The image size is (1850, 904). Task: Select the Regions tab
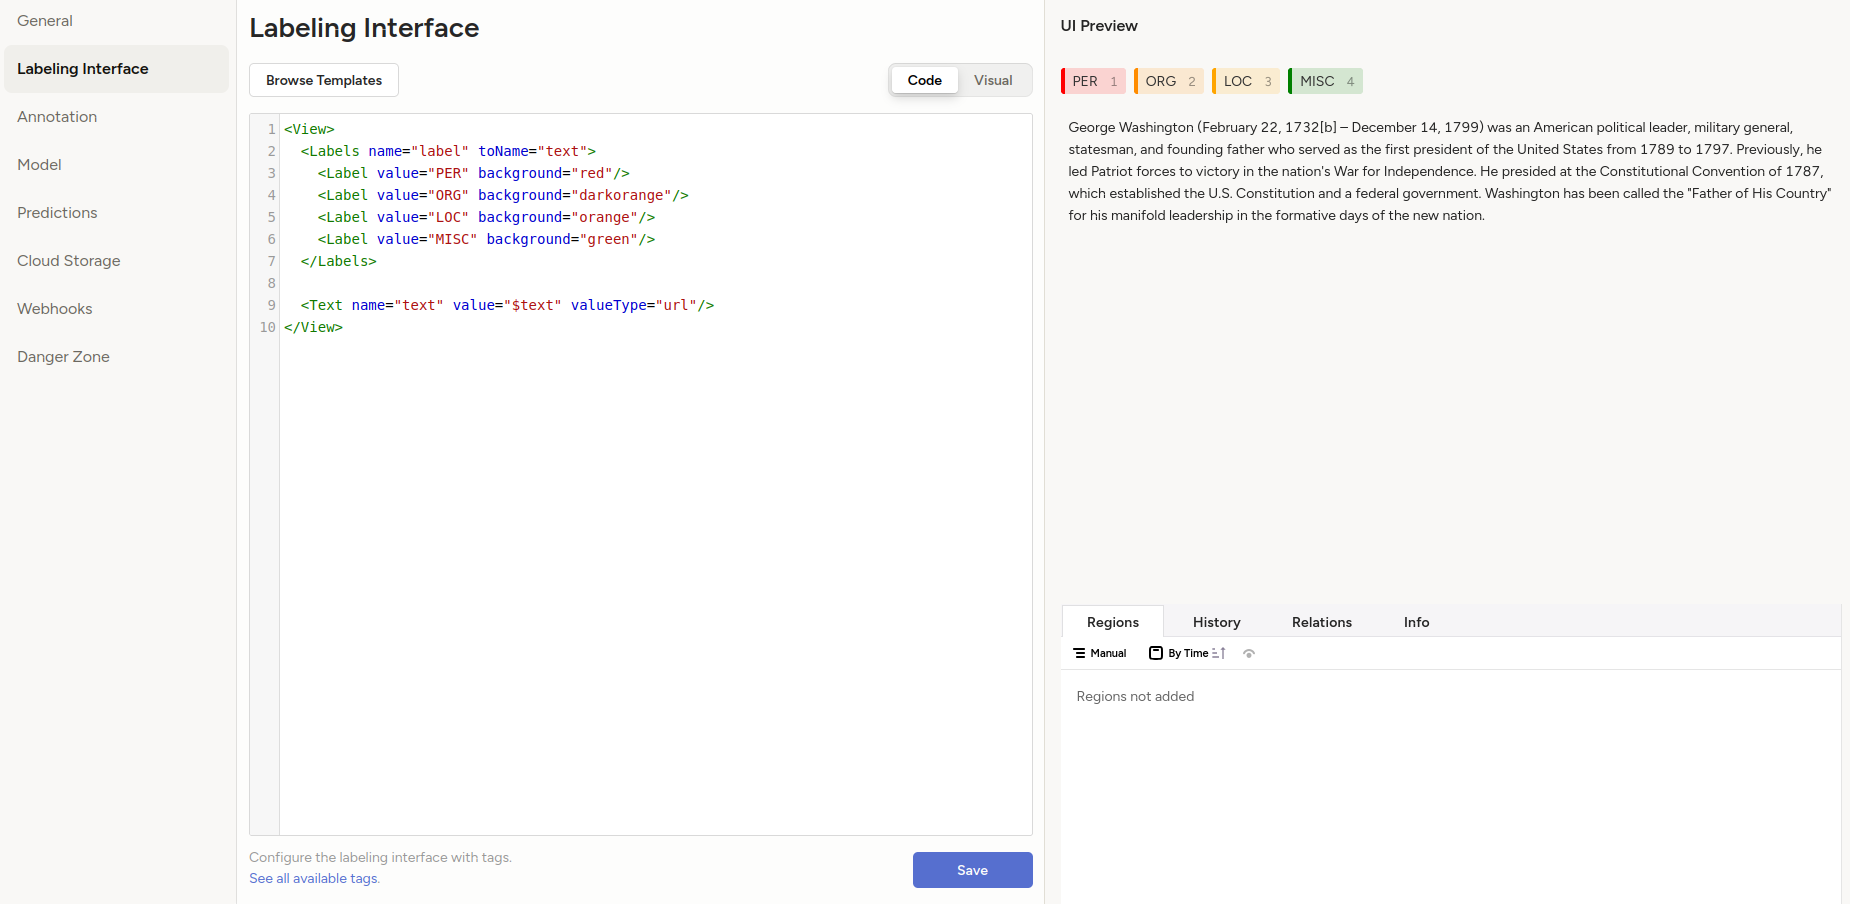pos(1112,622)
